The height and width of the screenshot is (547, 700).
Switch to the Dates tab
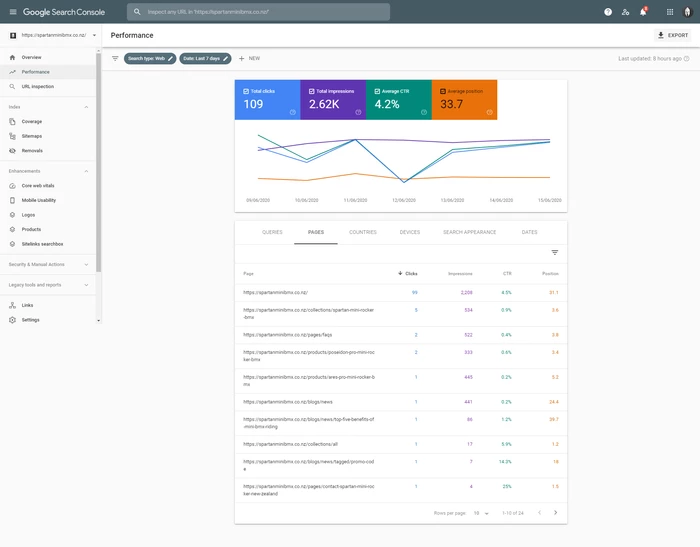pos(529,232)
